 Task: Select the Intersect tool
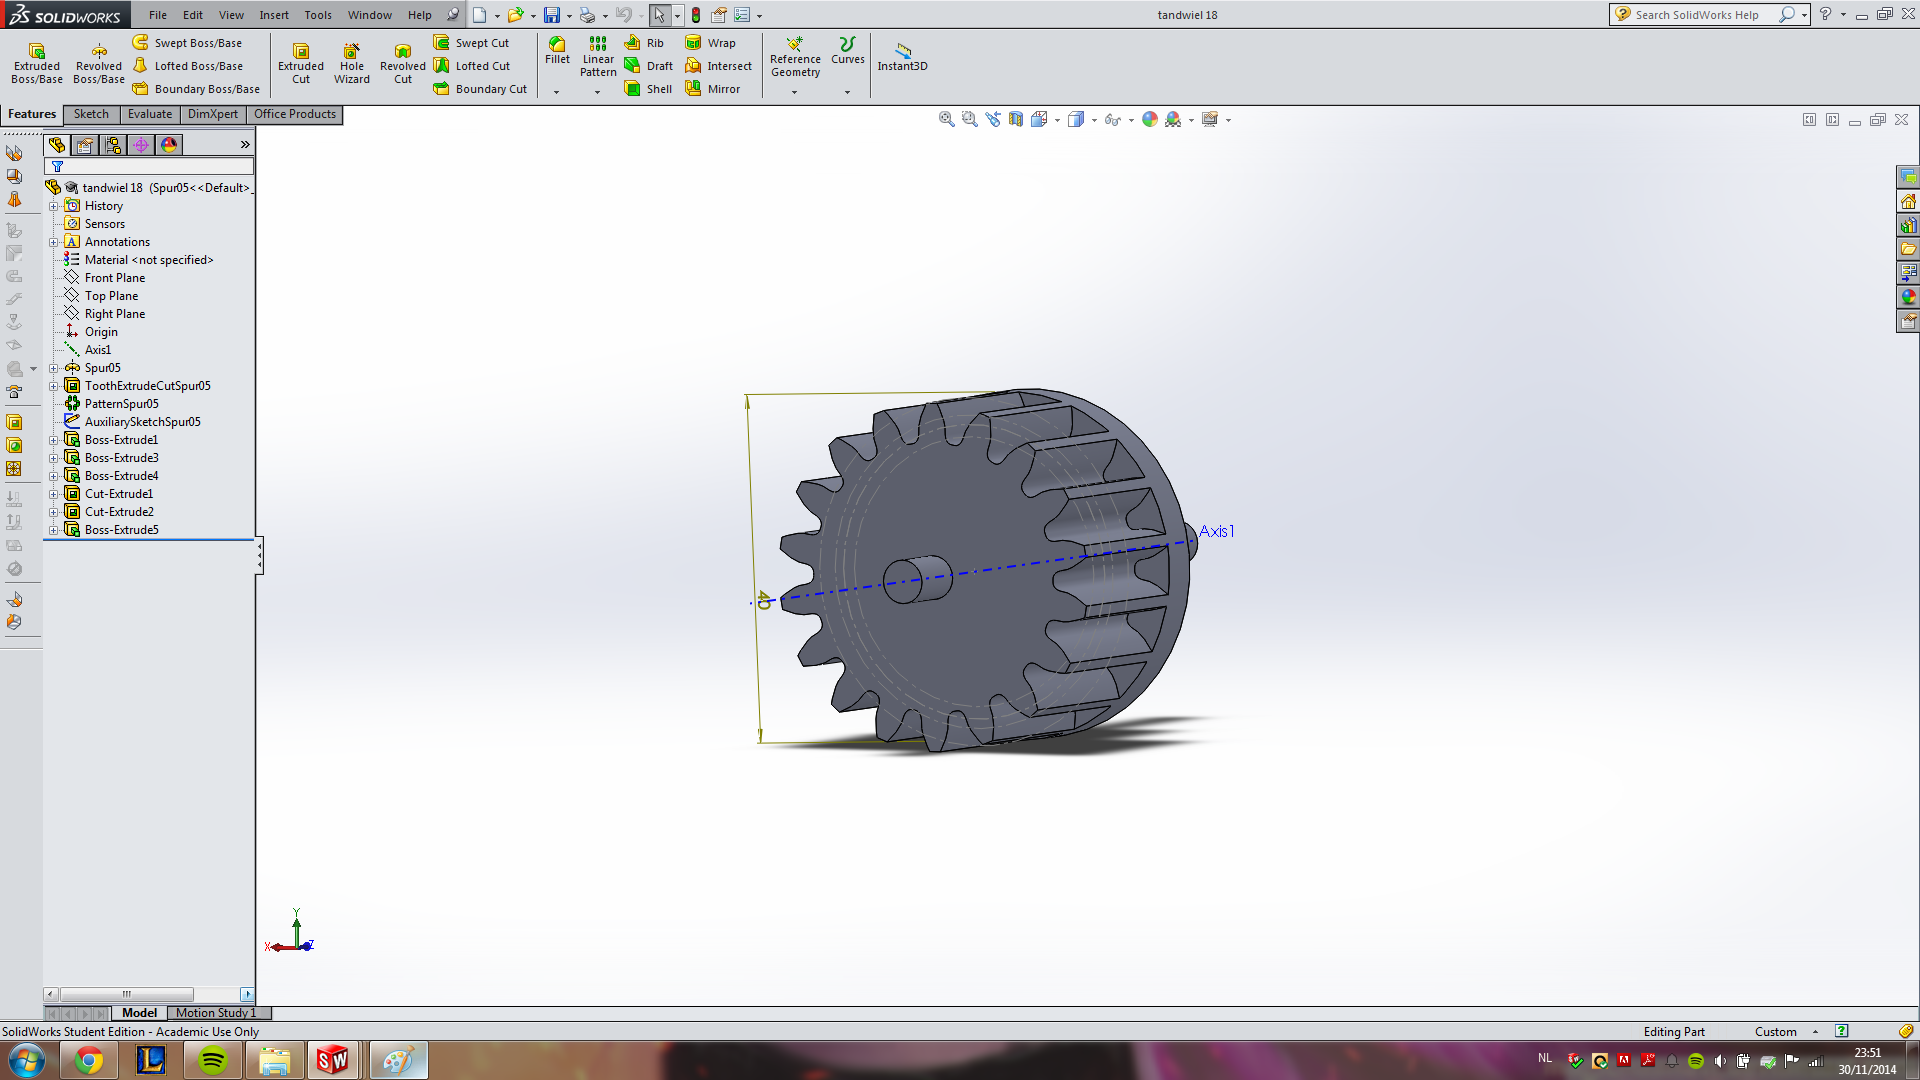pyautogui.click(x=718, y=66)
